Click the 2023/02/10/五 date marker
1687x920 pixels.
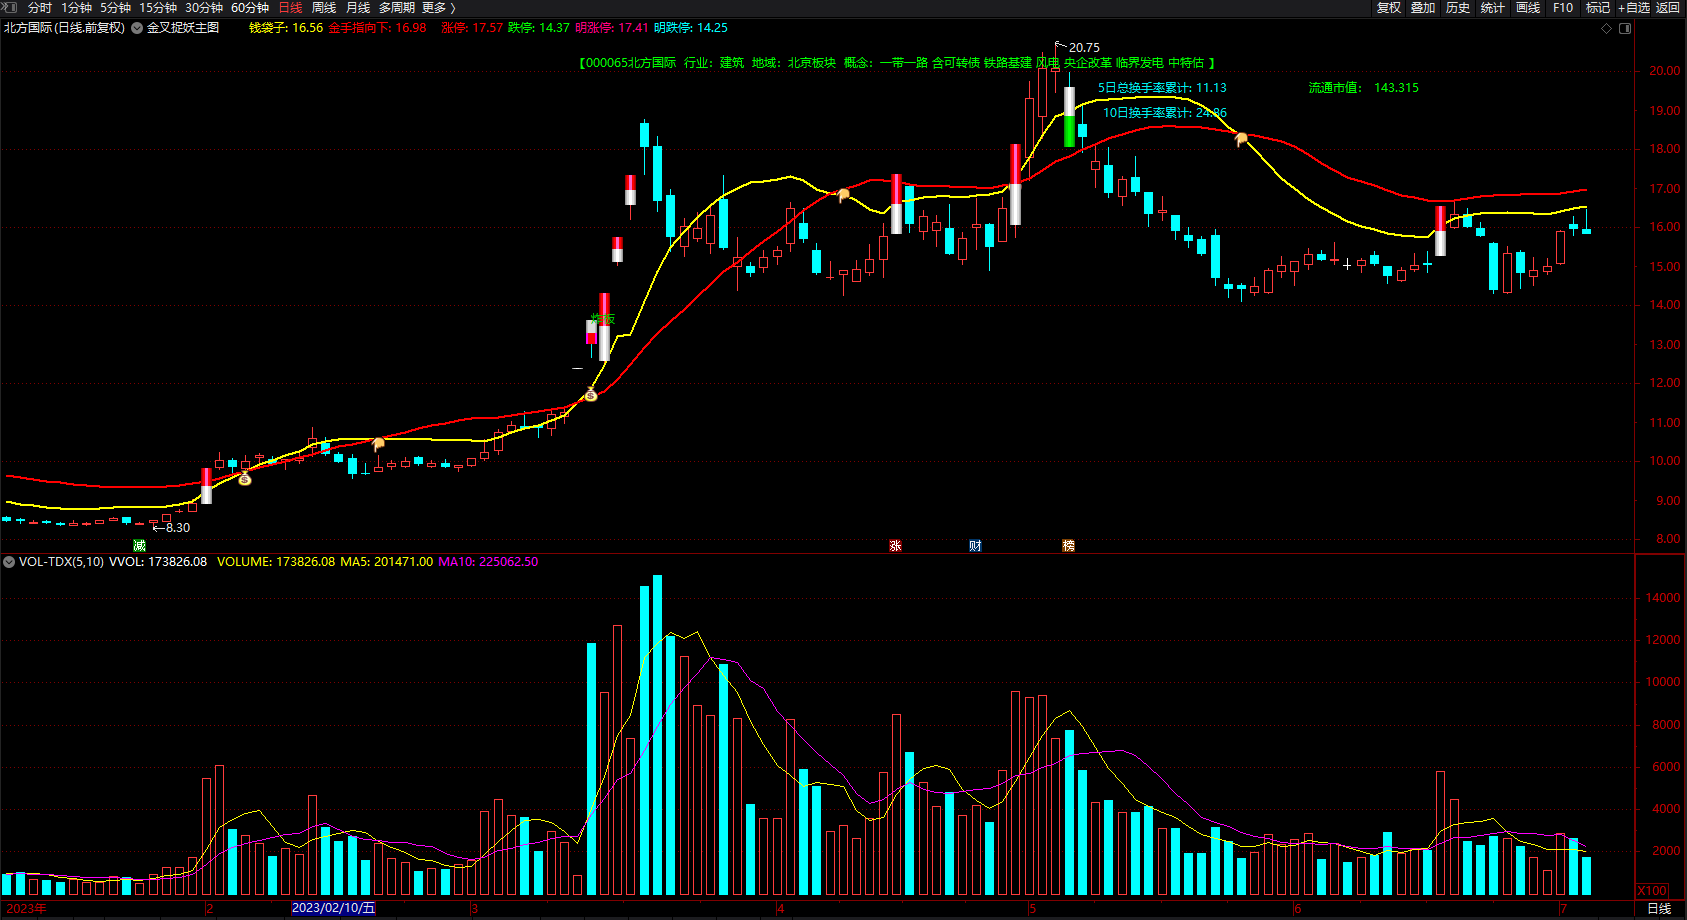(x=333, y=908)
